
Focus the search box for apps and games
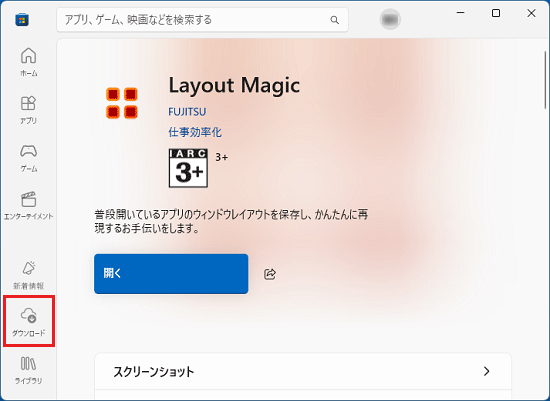point(202,20)
